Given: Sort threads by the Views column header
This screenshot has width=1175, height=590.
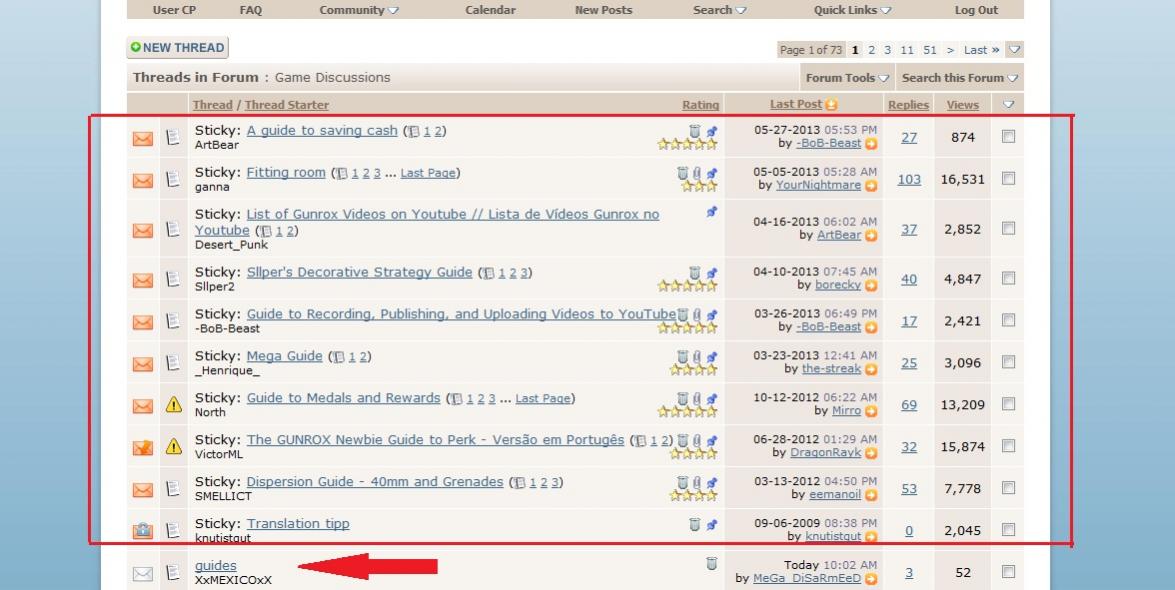Looking at the screenshot, I should pos(962,105).
